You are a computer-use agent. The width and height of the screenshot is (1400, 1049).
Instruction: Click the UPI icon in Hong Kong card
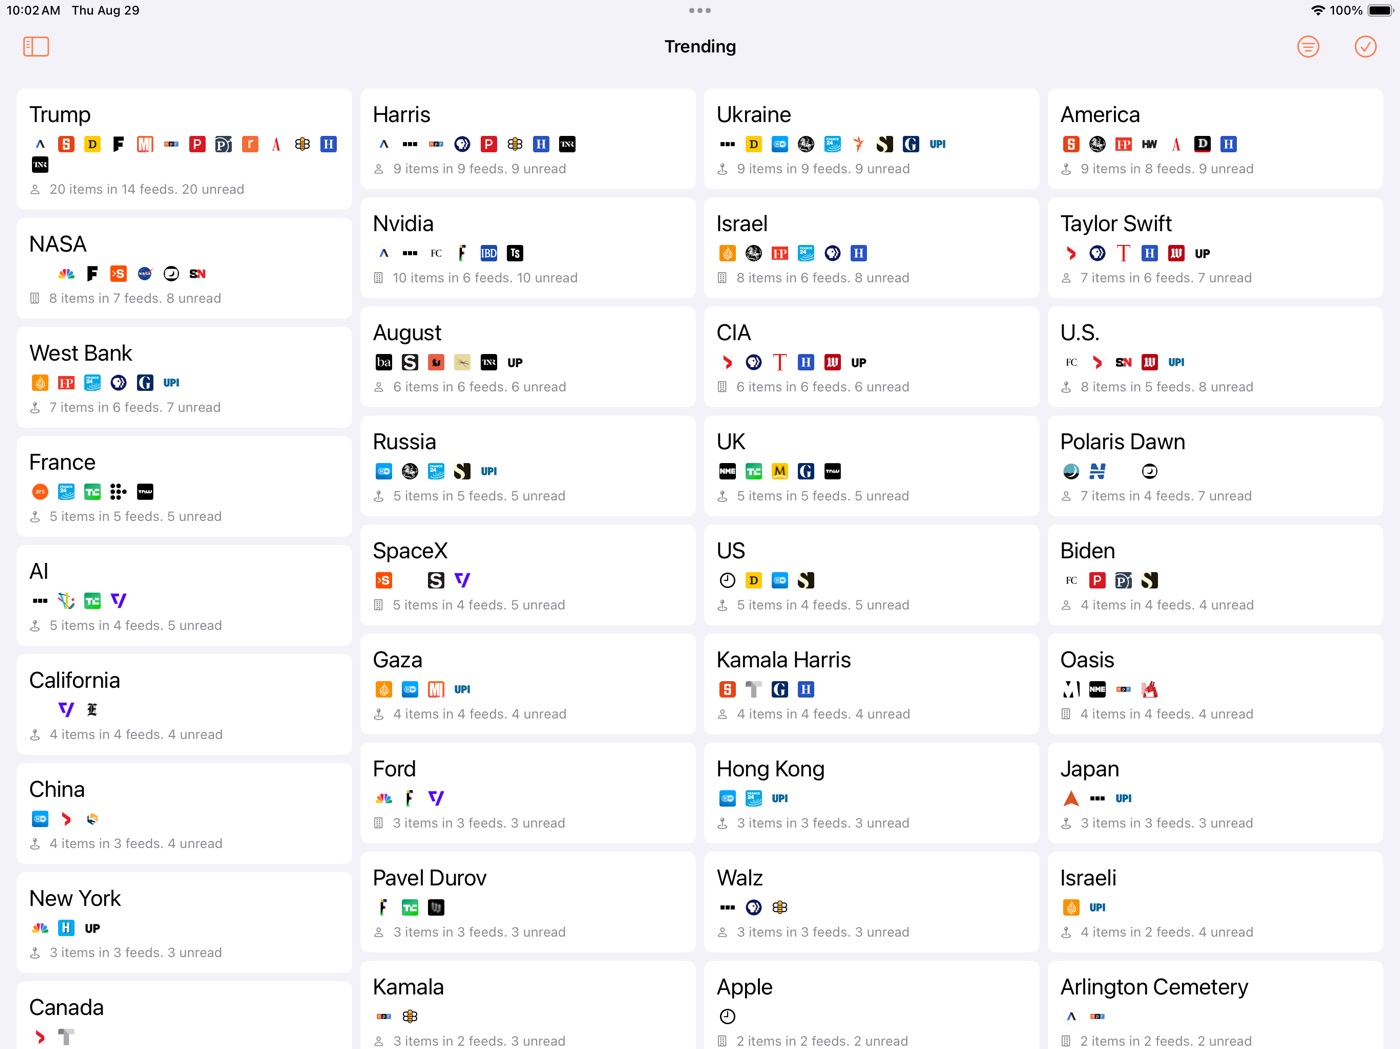(780, 799)
